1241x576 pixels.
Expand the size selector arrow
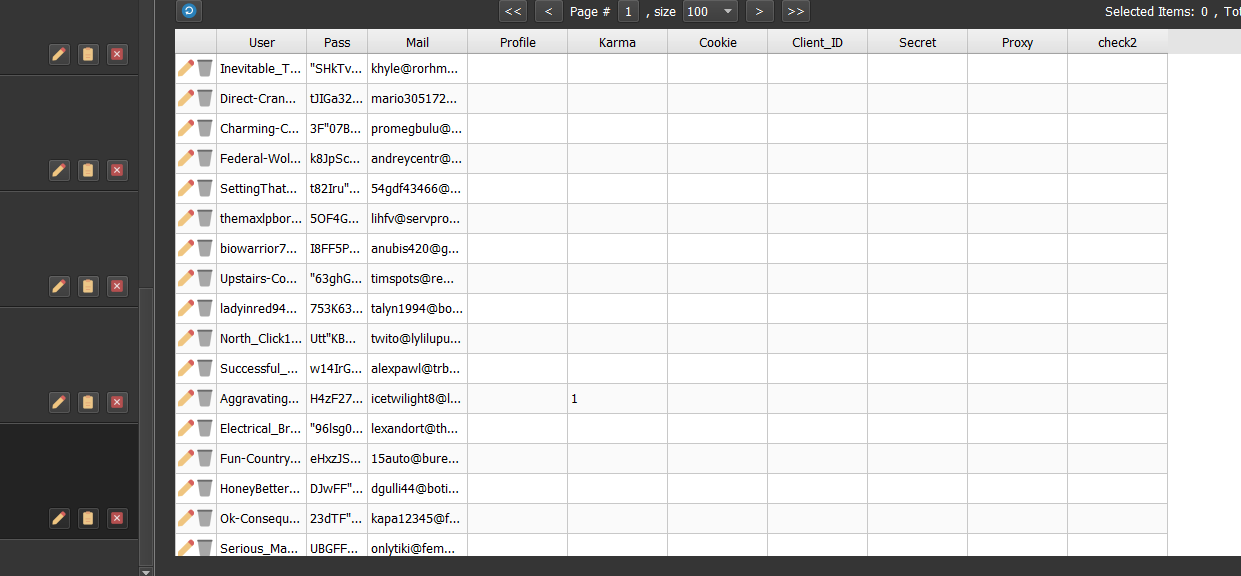point(727,11)
